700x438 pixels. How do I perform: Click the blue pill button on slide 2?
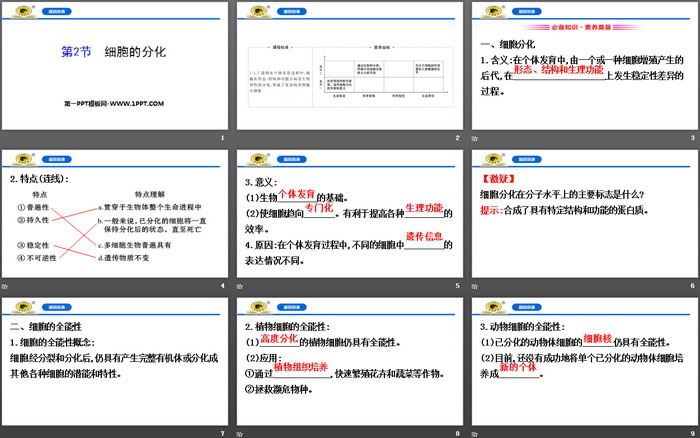click(292, 12)
